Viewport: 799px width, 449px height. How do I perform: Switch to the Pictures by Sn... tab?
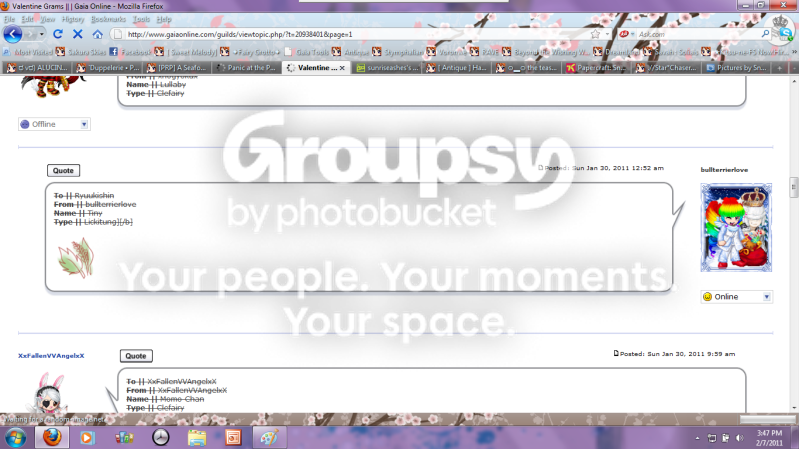(x=736, y=68)
